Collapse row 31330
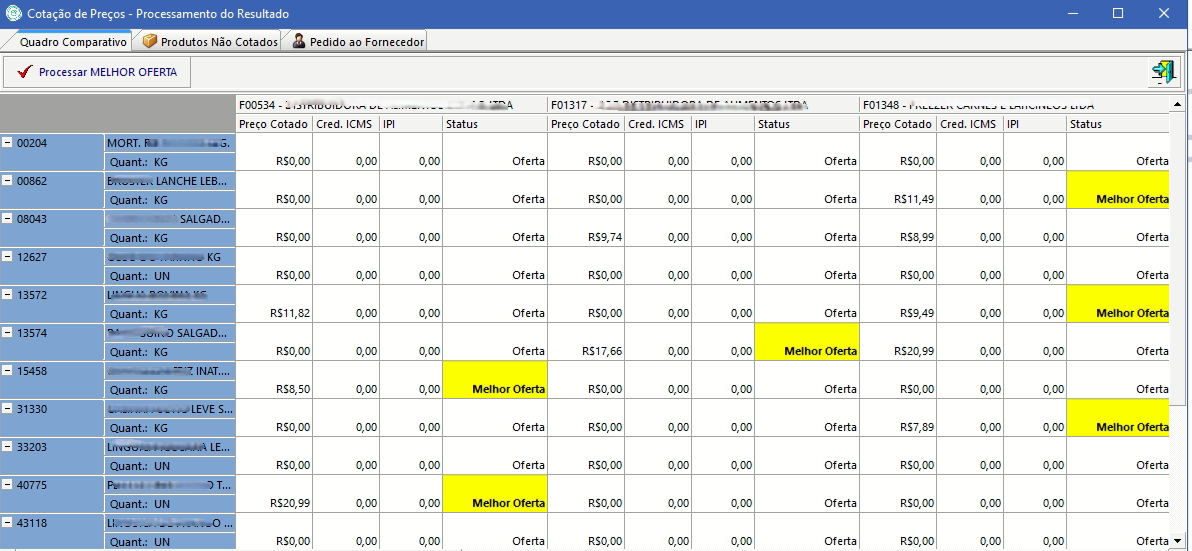 point(7,409)
